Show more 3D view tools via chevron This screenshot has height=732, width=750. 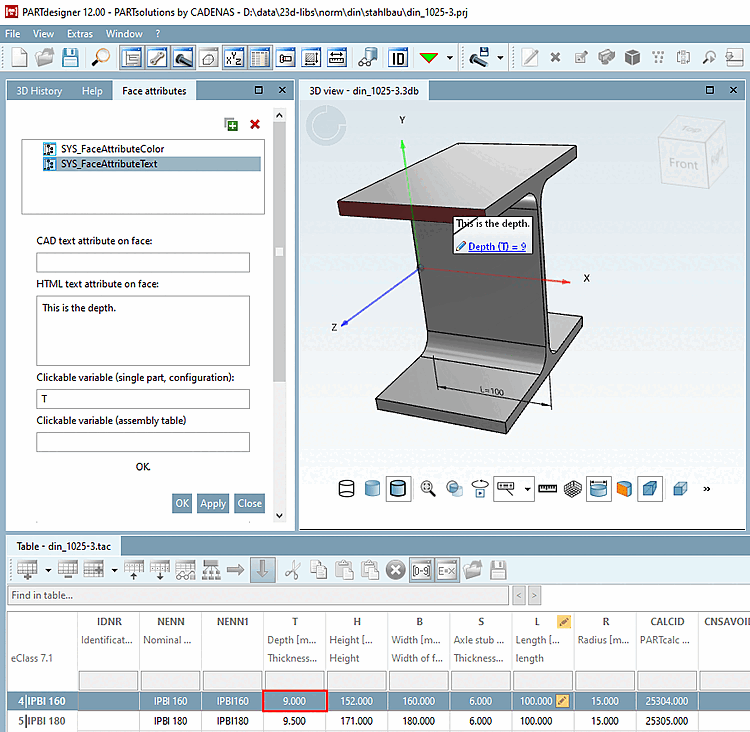(708, 489)
